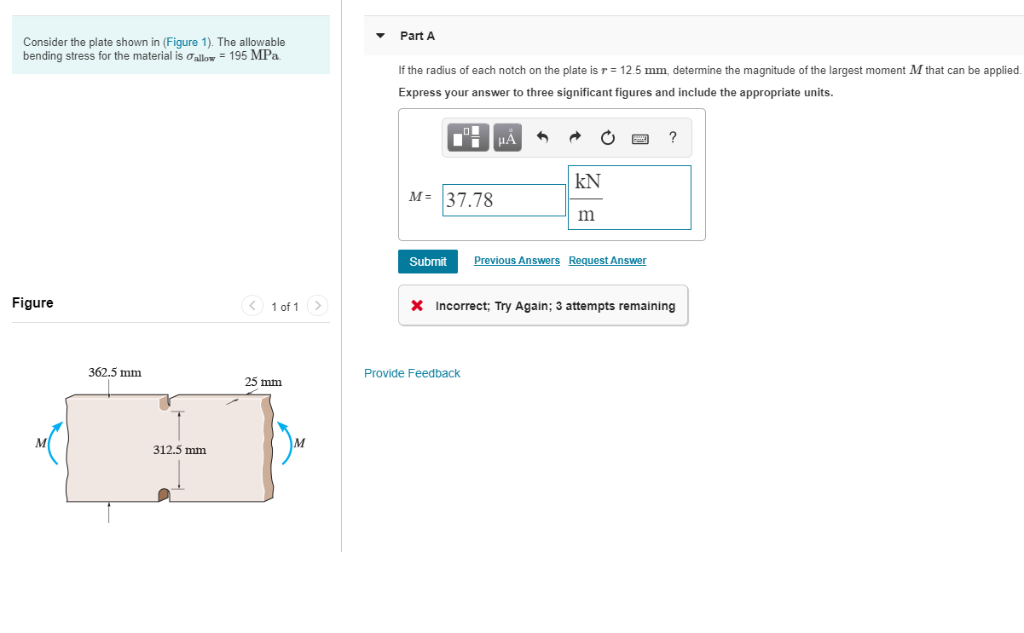Click Request Answer link
Screen dimensions: 1024x633
607,260
